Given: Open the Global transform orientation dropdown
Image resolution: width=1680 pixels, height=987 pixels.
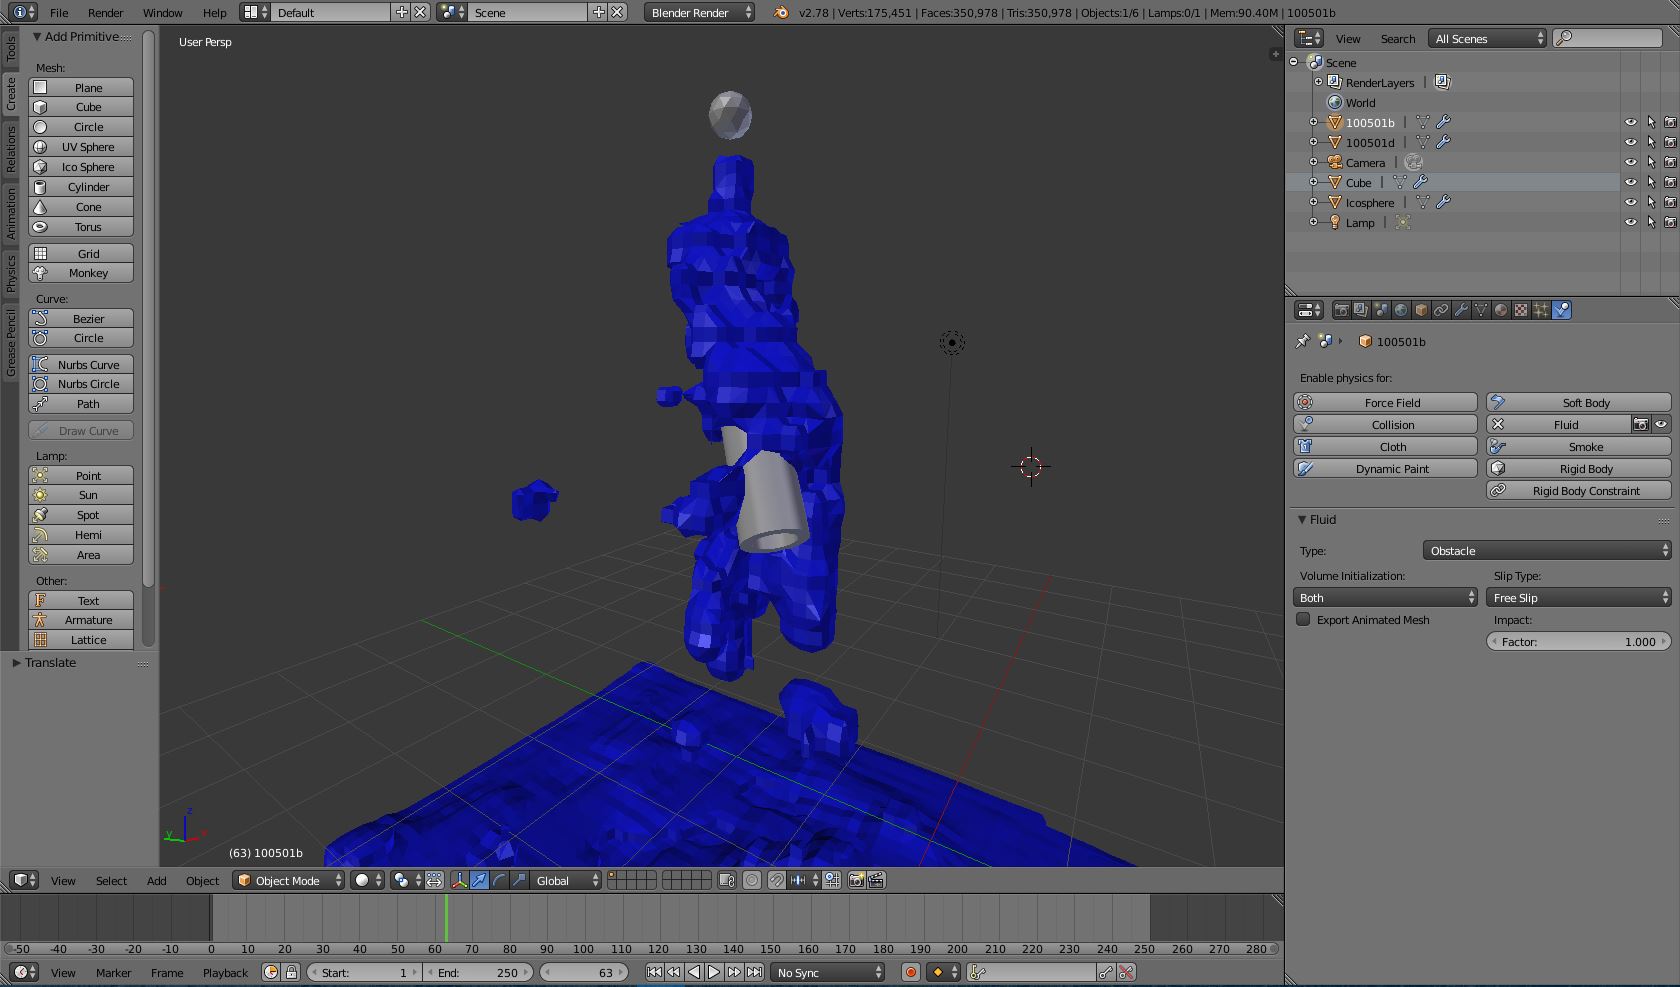Looking at the screenshot, I should [x=567, y=880].
